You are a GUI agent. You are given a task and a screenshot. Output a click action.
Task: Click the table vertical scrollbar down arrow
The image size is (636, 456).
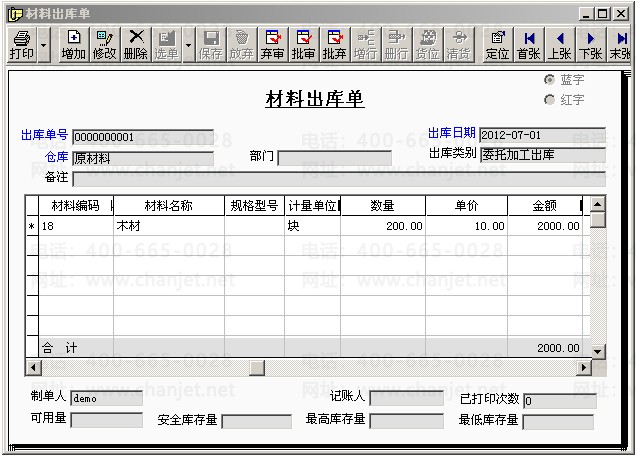598,351
